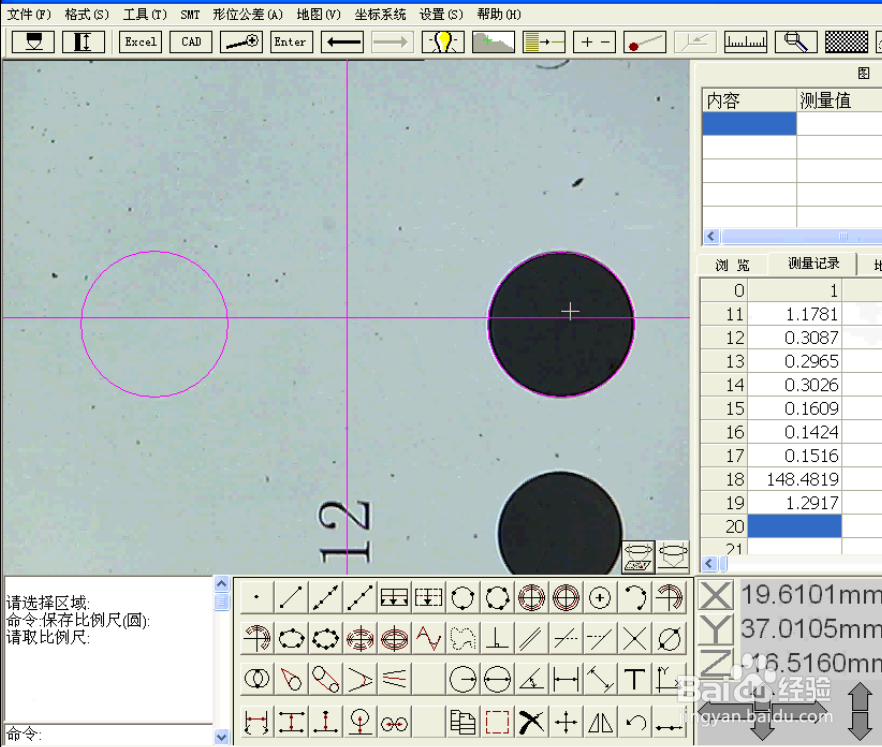Open the 格式(S) menu
Image resolution: width=882 pixels, height=747 pixels.
87,14
